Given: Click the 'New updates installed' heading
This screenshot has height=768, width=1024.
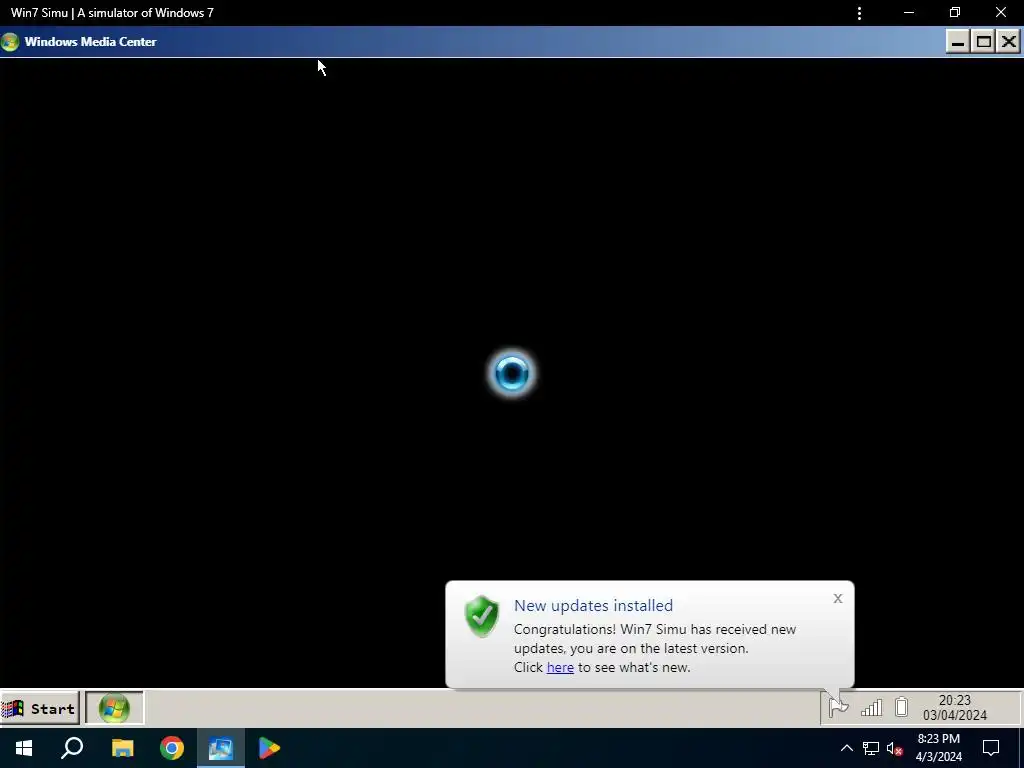Looking at the screenshot, I should pos(593,605).
